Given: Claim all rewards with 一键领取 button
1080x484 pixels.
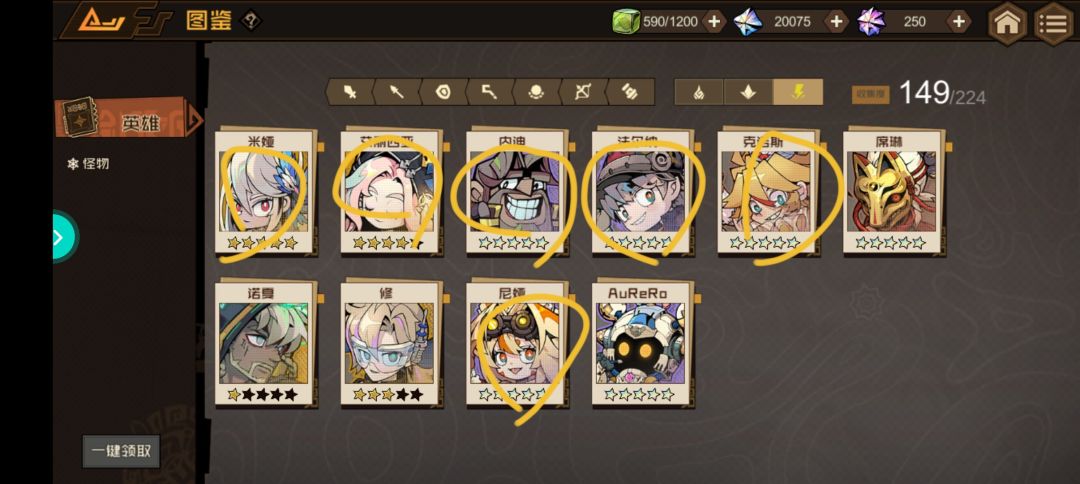Looking at the screenshot, I should pyautogui.click(x=121, y=452).
